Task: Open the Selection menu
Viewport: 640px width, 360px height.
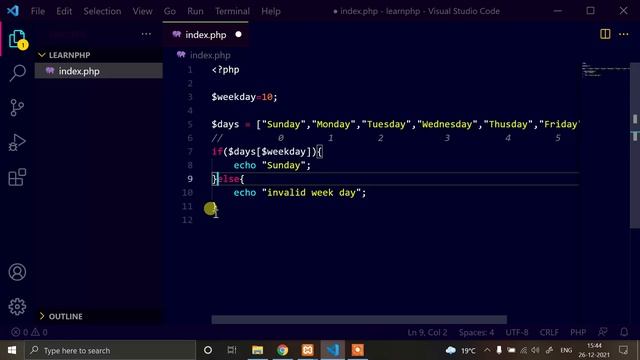Action: point(102,11)
